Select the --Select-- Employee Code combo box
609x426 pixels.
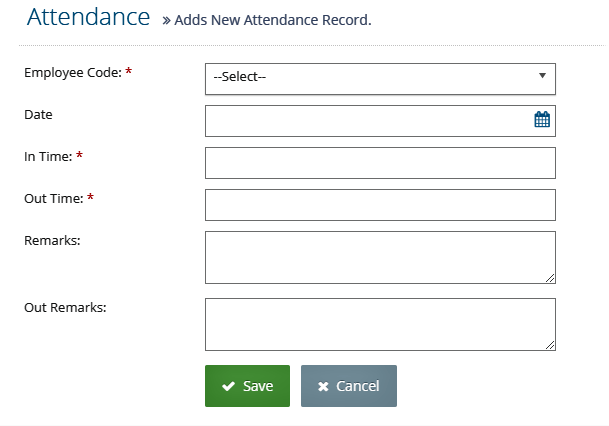click(x=380, y=79)
